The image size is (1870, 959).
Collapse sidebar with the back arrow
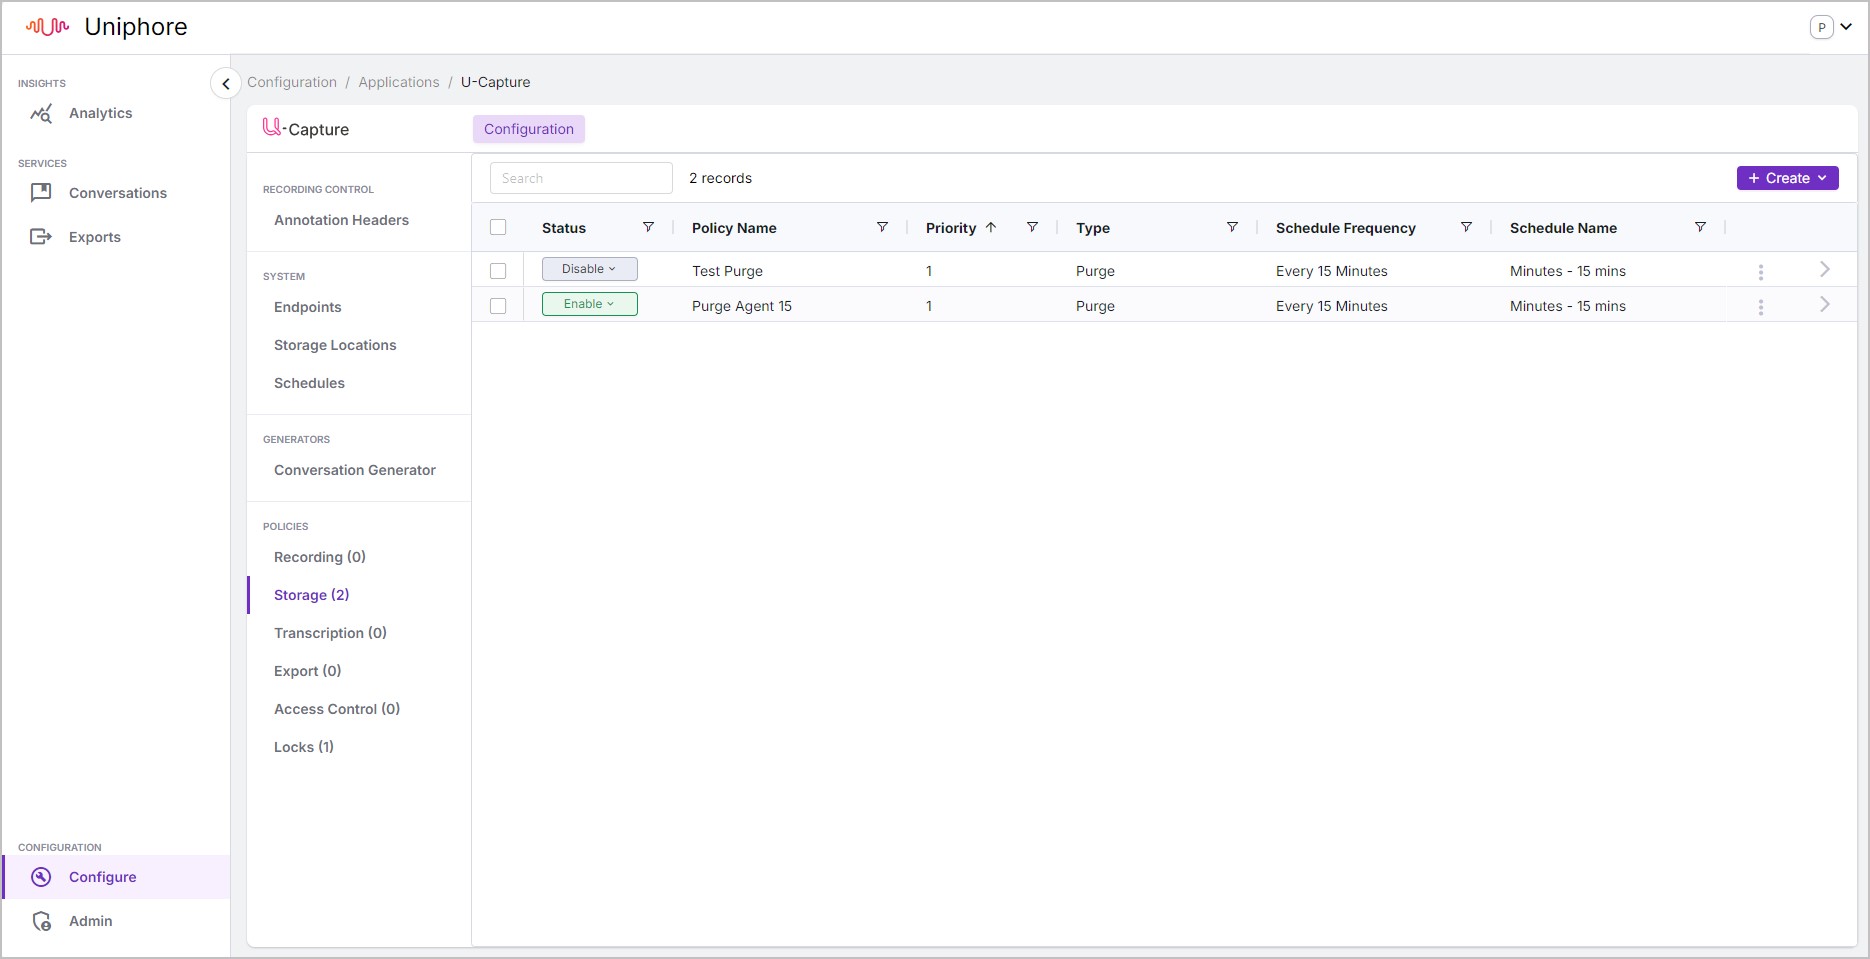tap(226, 84)
